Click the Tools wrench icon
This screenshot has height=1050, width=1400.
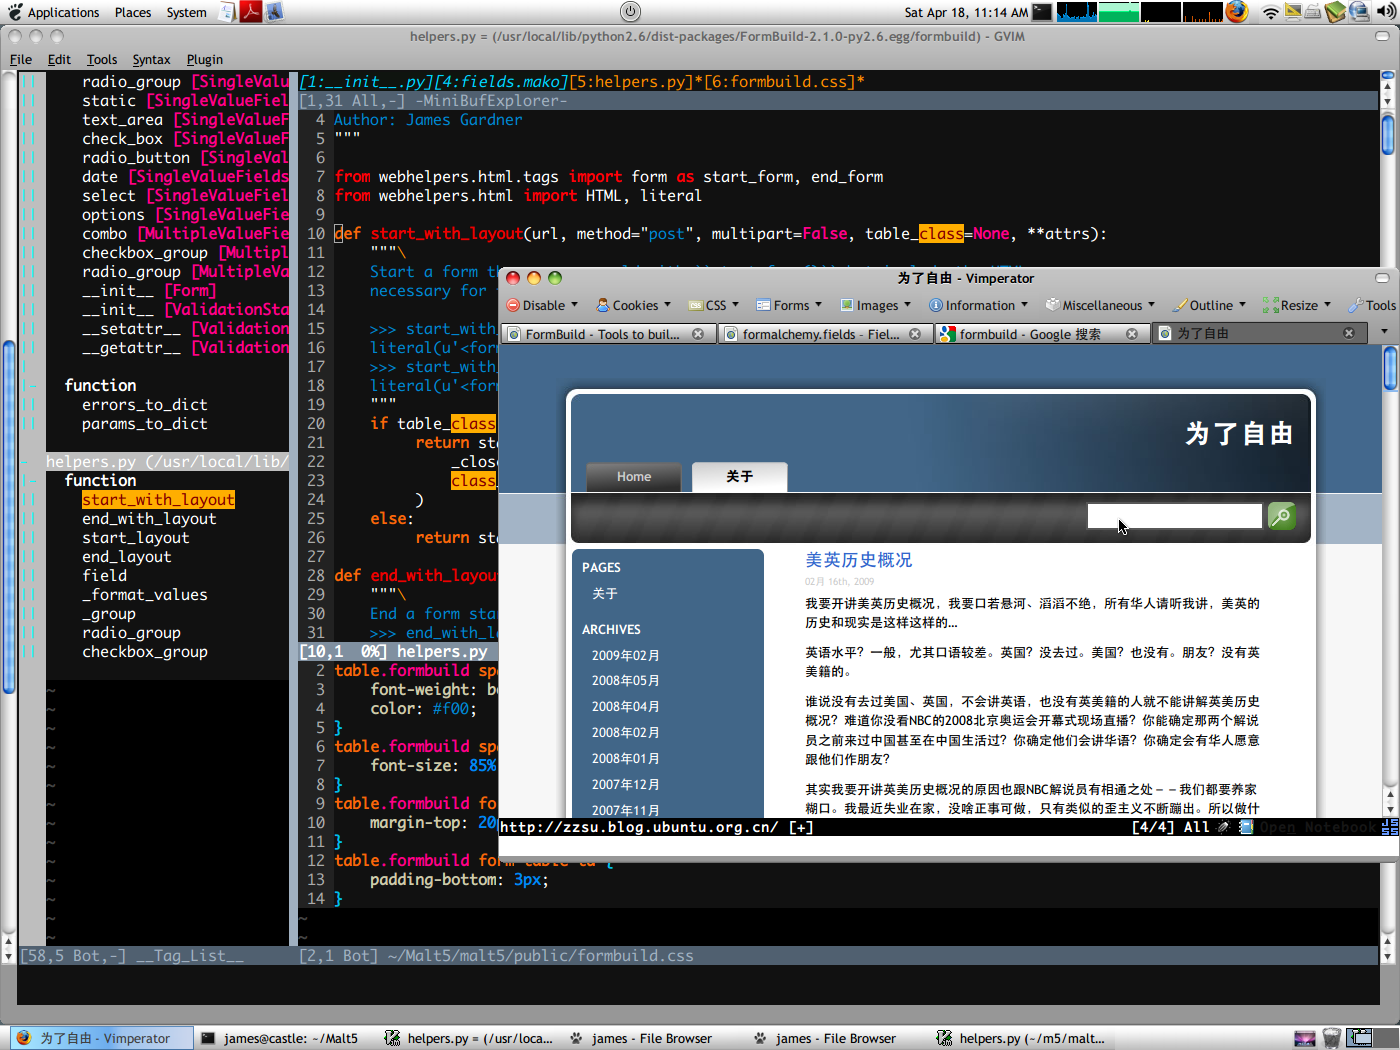pos(1356,306)
